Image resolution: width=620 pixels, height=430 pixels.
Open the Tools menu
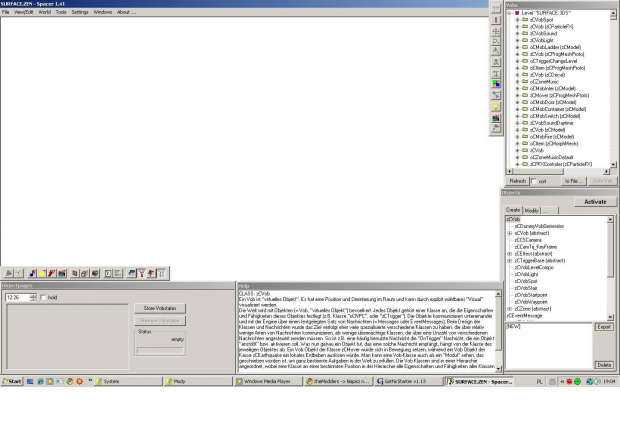pos(61,12)
